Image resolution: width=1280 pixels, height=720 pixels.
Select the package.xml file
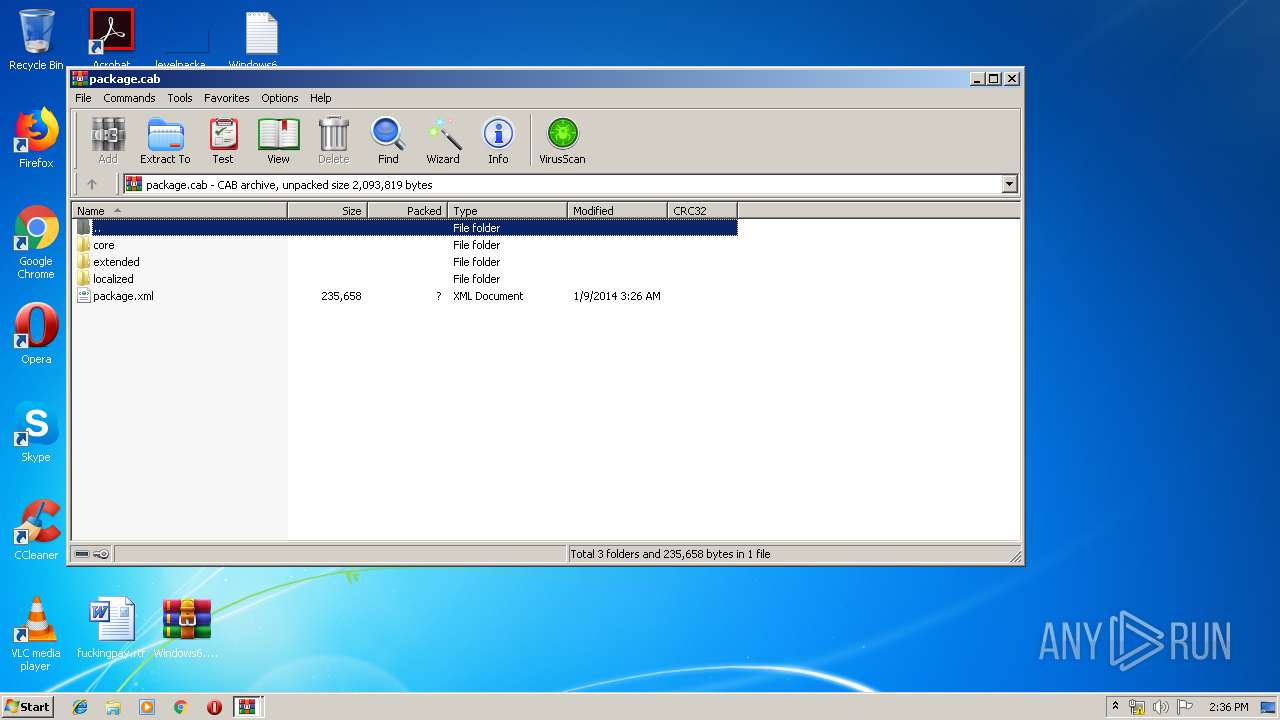(115, 296)
